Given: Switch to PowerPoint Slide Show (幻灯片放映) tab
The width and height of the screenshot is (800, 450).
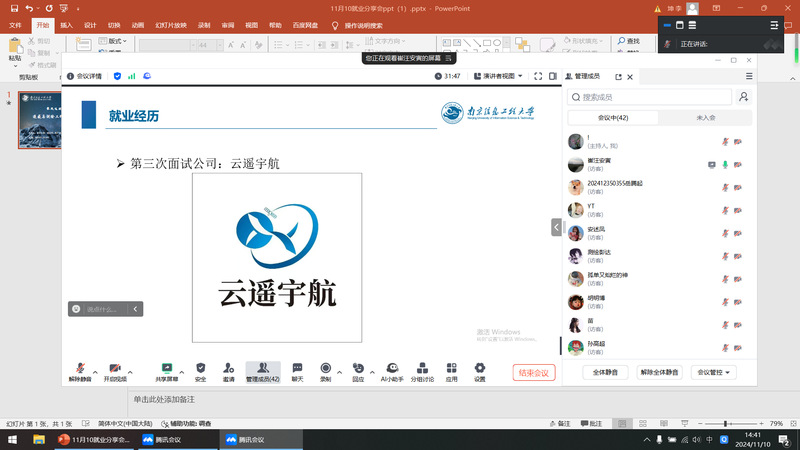Looking at the screenshot, I should pyautogui.click(x=171, y=26).
